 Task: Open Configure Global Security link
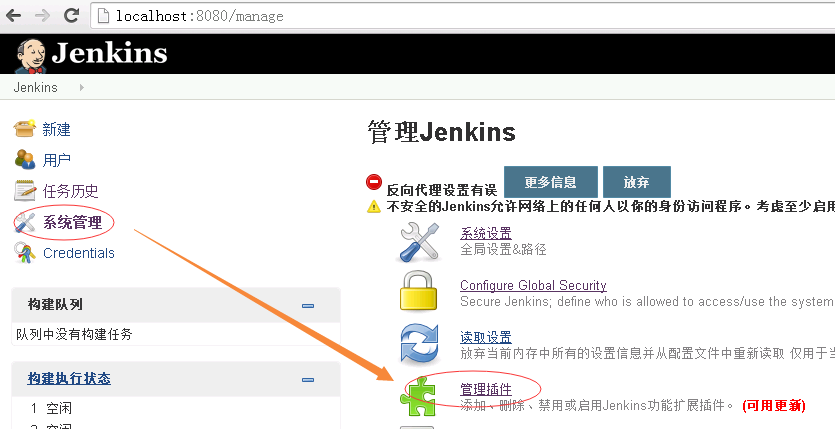pos(533,285)
